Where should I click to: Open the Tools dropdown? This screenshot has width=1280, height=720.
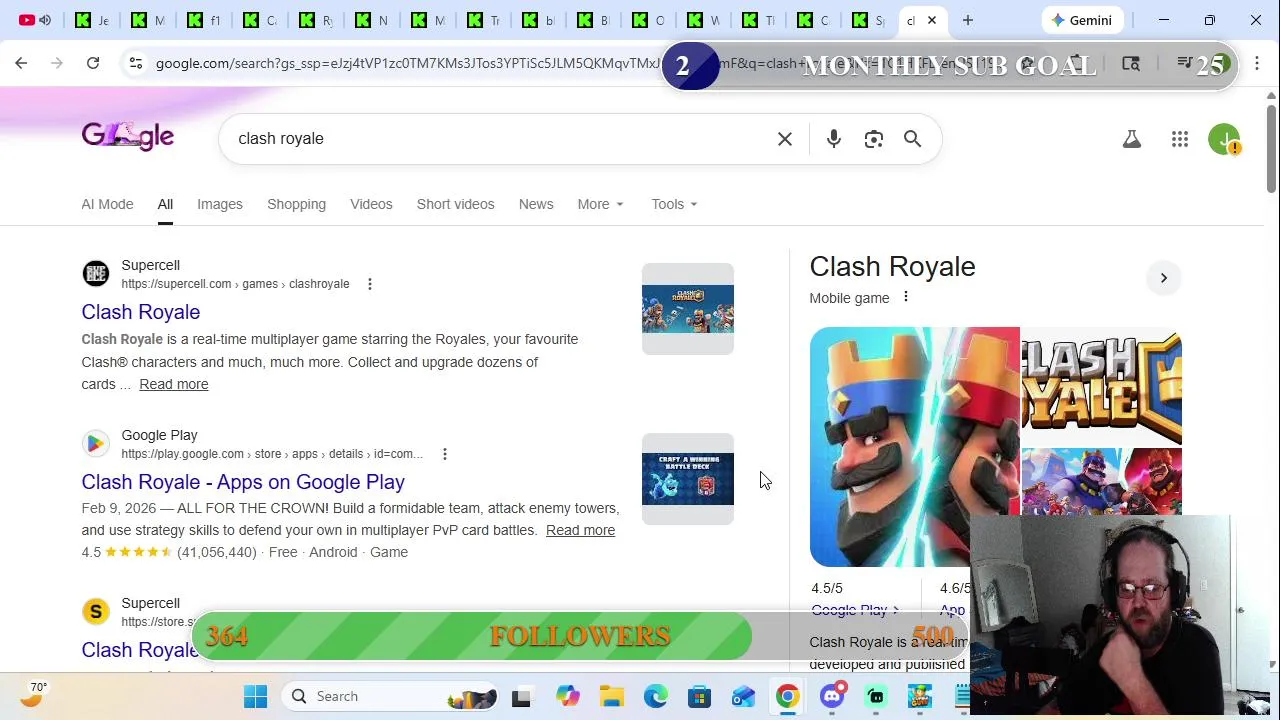674,204
